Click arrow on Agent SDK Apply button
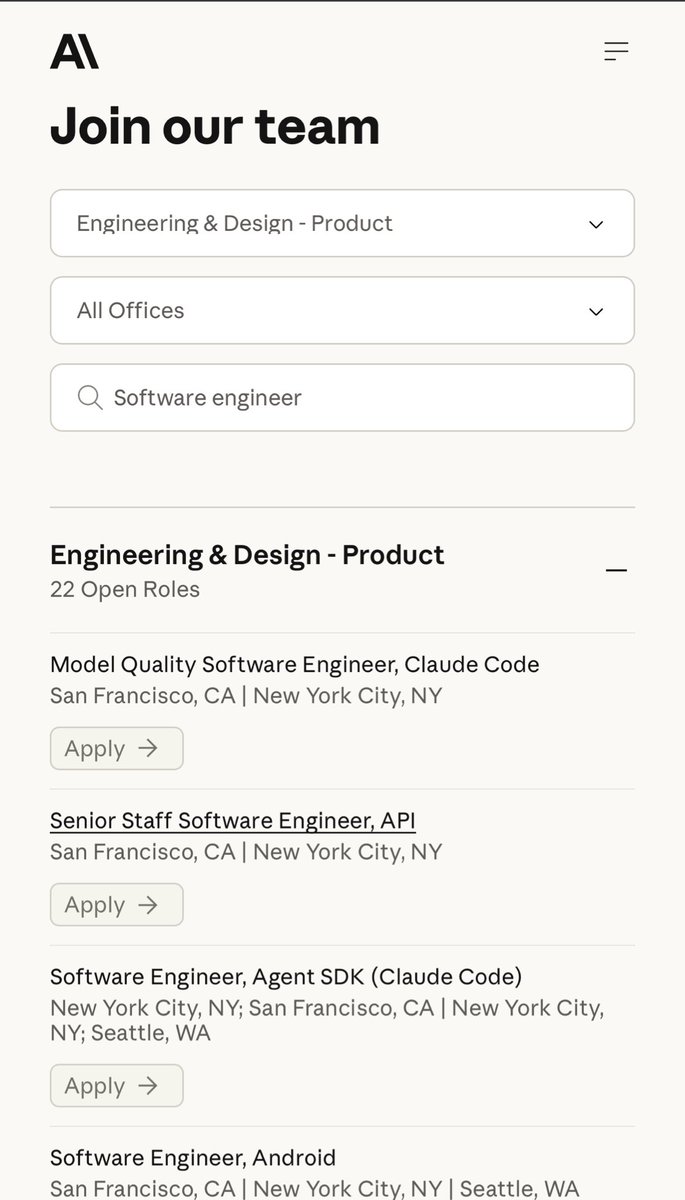The image size is (685, 1200). (x=148, y=1085)
